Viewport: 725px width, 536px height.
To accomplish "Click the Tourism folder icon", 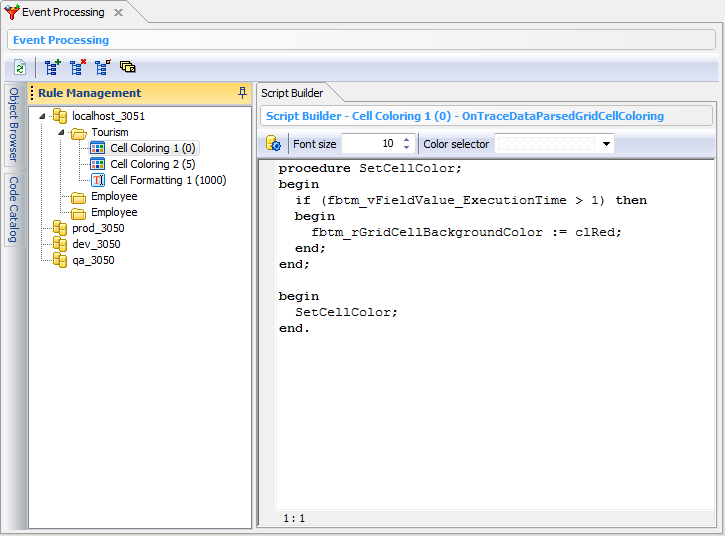I will 79,133.
